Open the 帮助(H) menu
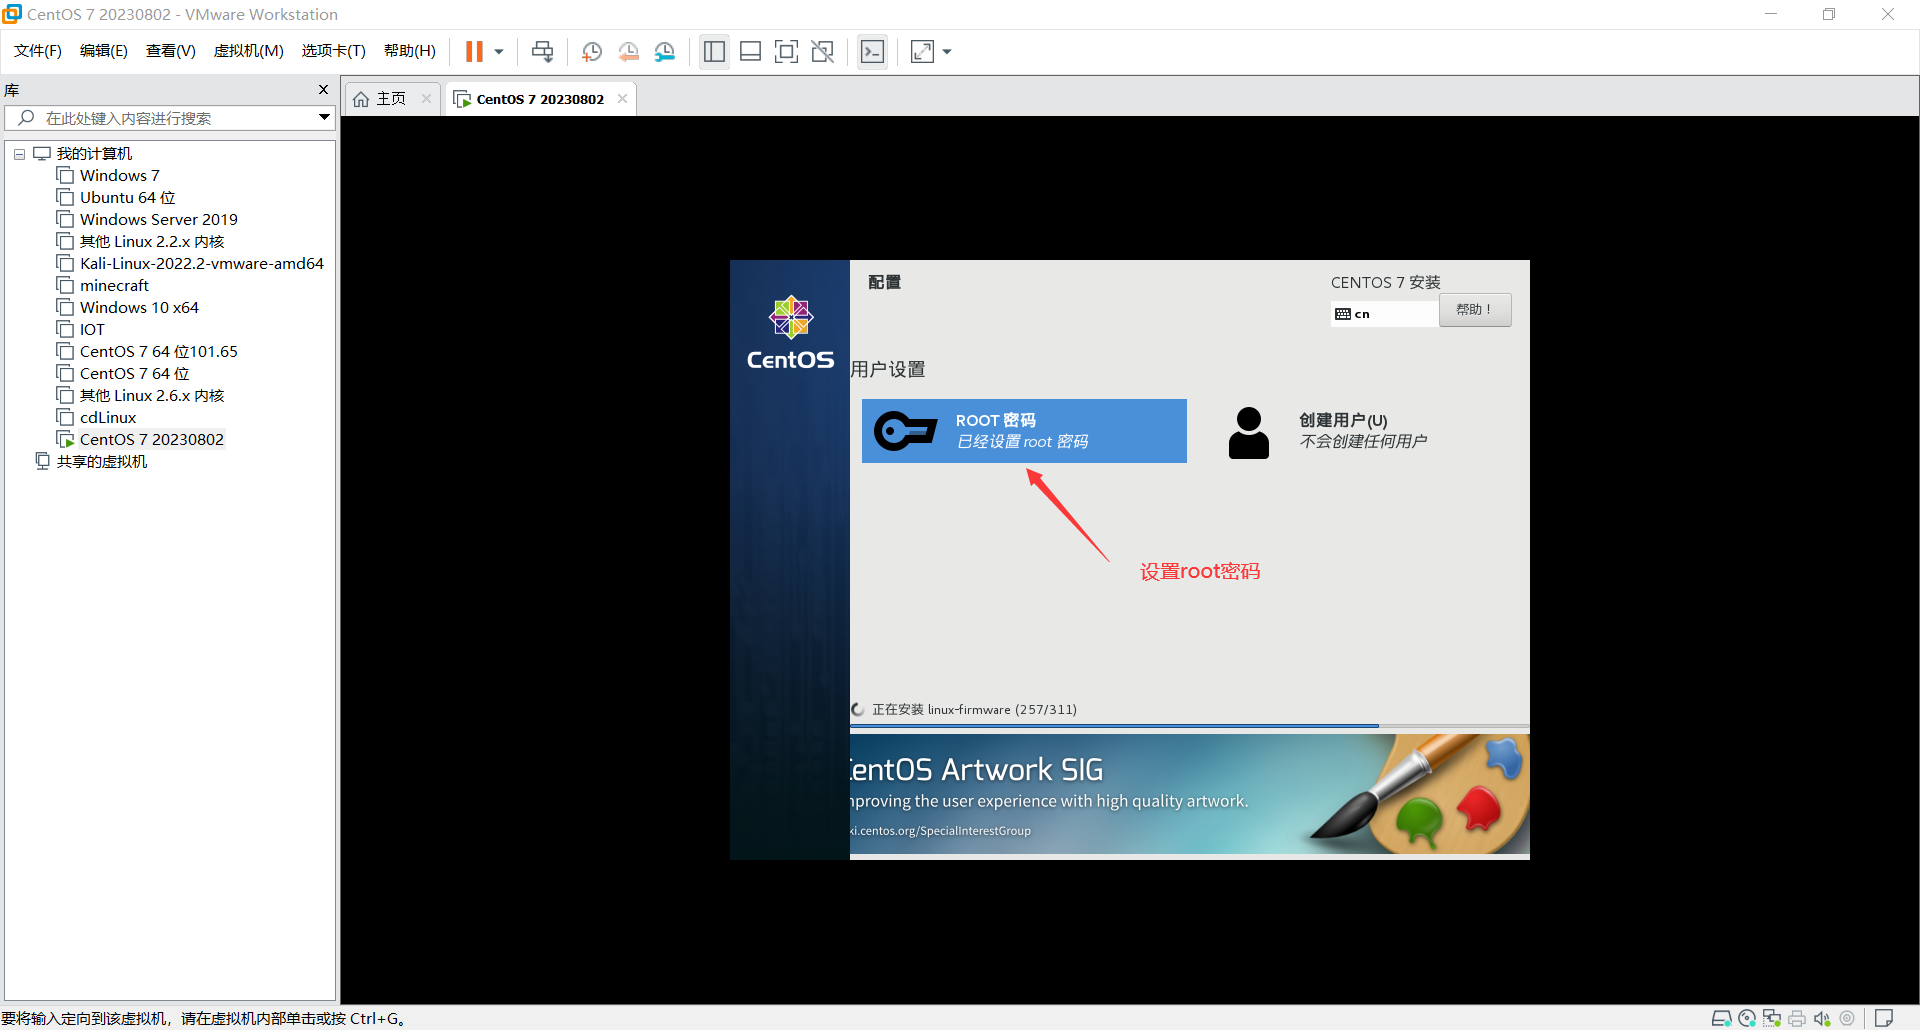This screenshot has height=1030, width=1920. click(409, 51)
